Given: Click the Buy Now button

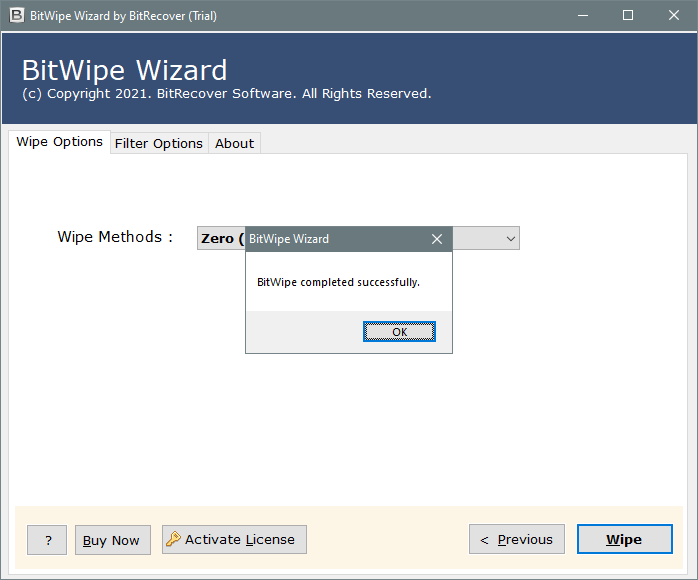Looking at the screenshot, I should point(113,540).
